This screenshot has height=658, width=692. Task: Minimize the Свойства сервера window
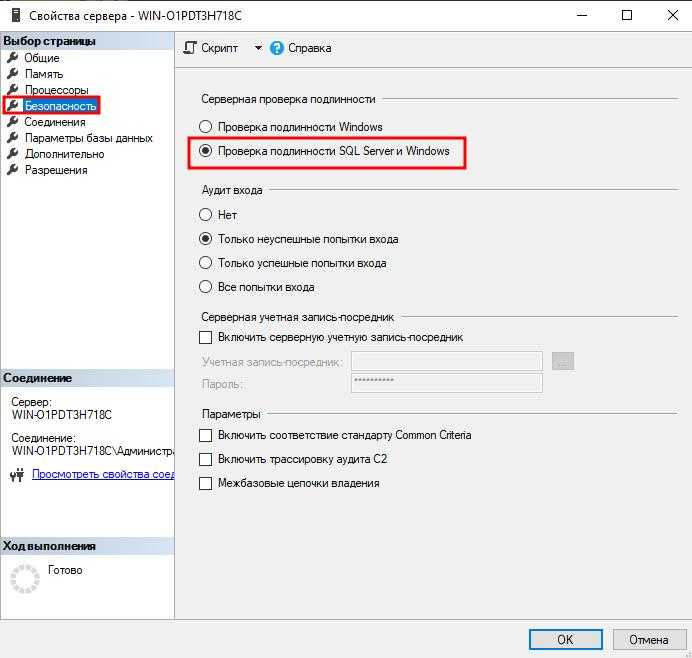[582, 15]
